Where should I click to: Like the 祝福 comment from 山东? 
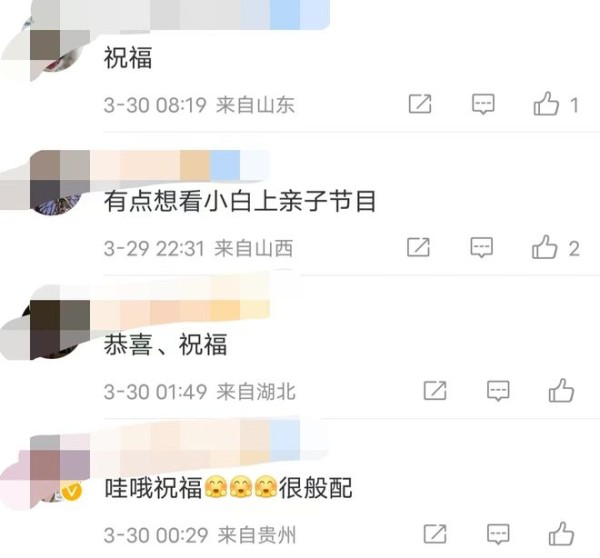(546, 104)
